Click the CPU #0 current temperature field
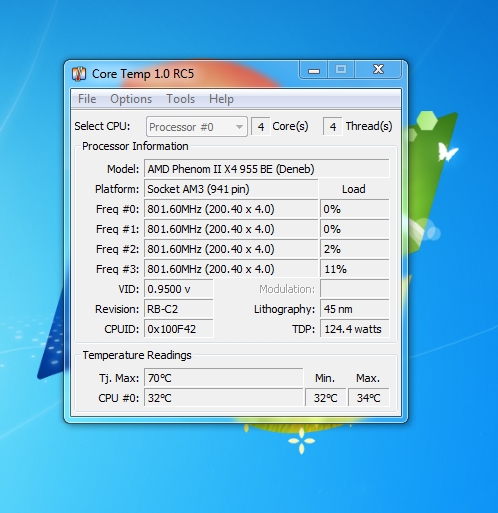 pos(224,398)
